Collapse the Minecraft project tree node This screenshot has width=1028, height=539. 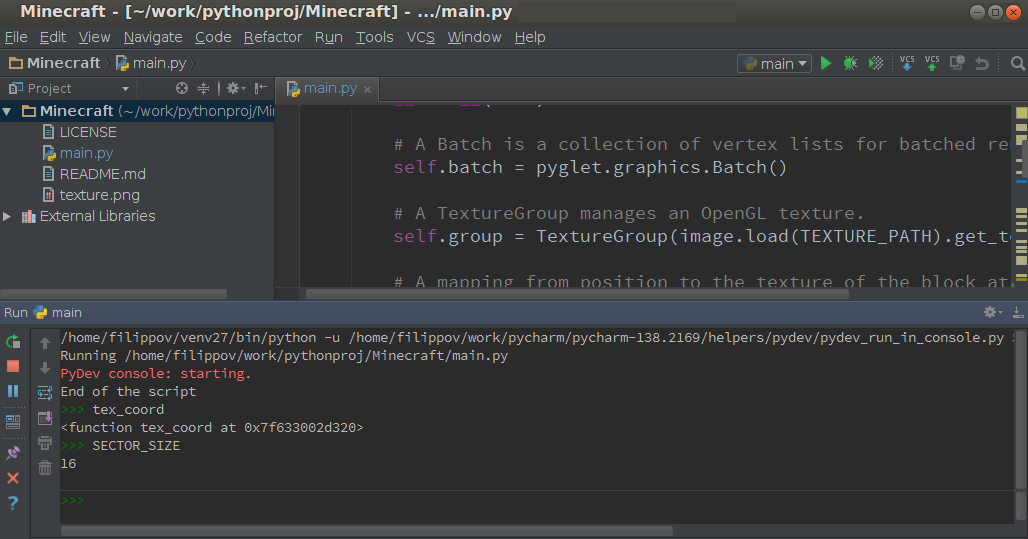tap(7, 111)
